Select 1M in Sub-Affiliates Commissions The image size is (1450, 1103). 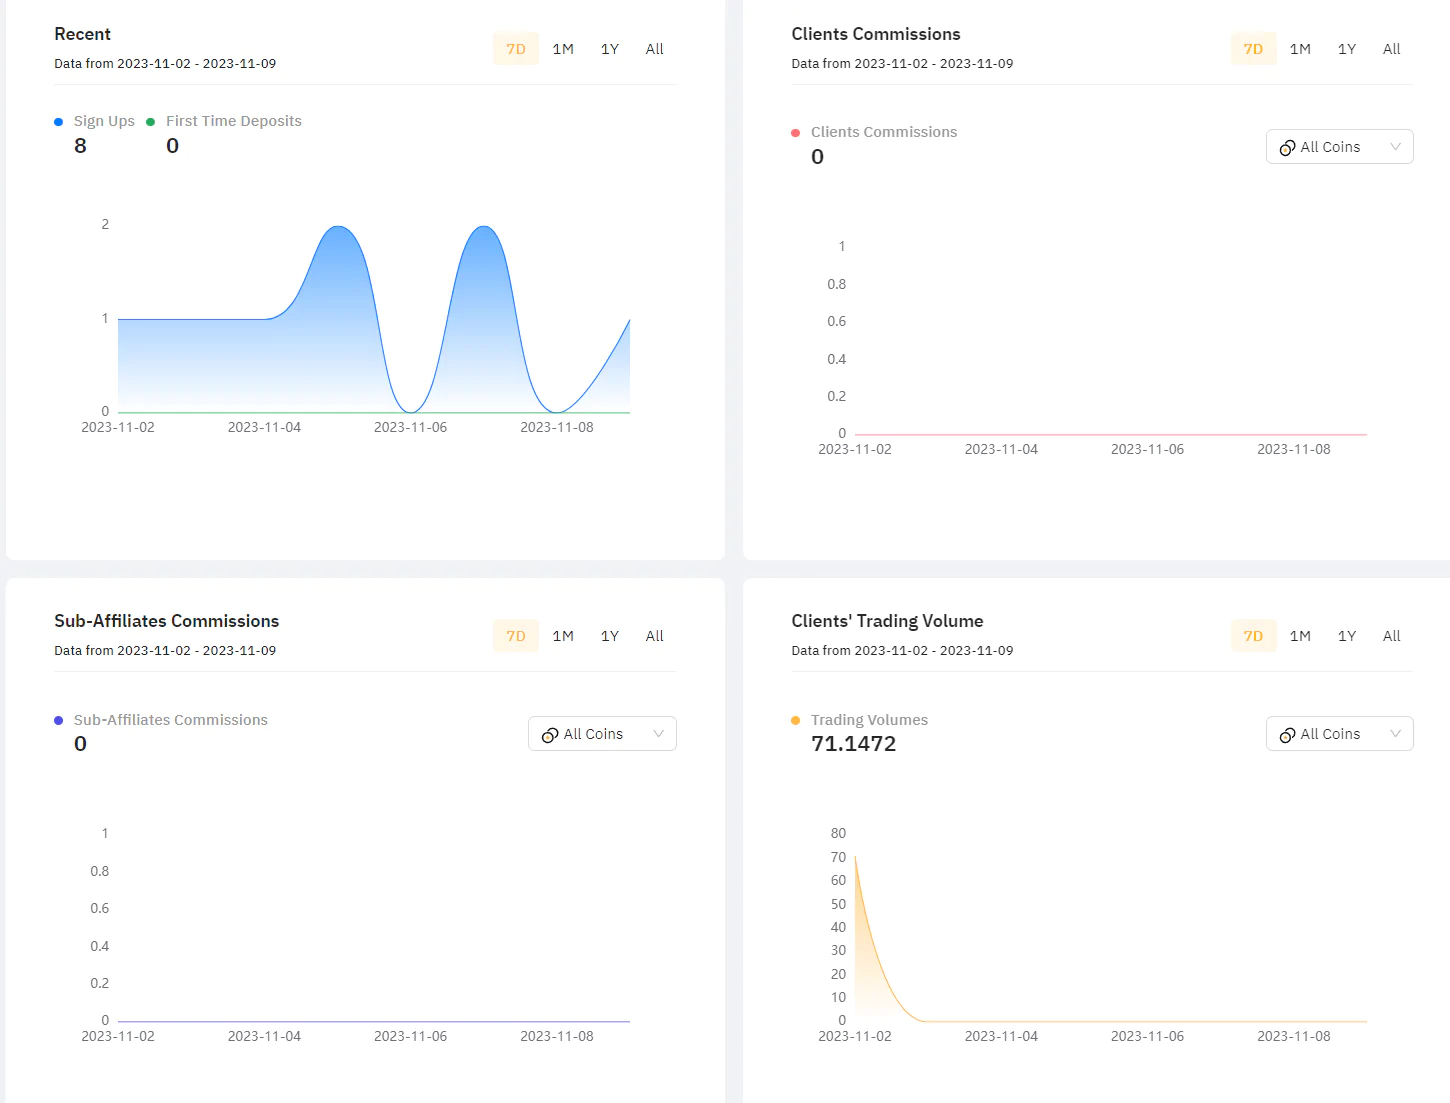pyautogui.click(x=563, y=636)
